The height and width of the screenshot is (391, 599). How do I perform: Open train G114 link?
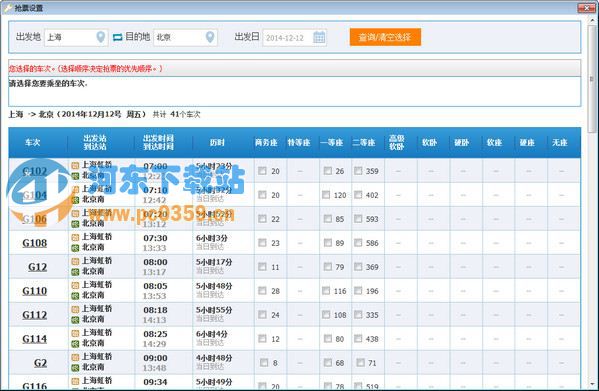[35, 339]
